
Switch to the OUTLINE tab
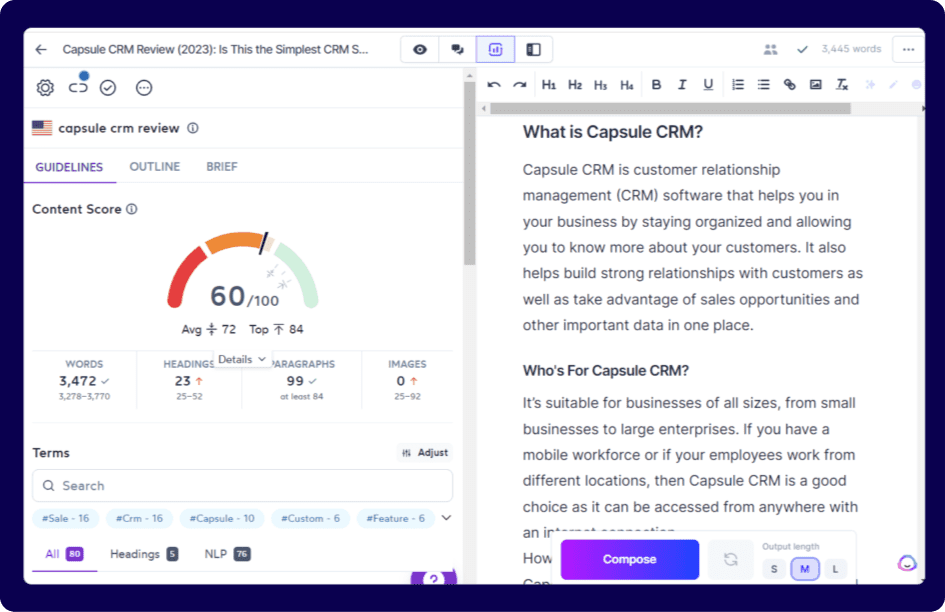(x=155, y=166)
